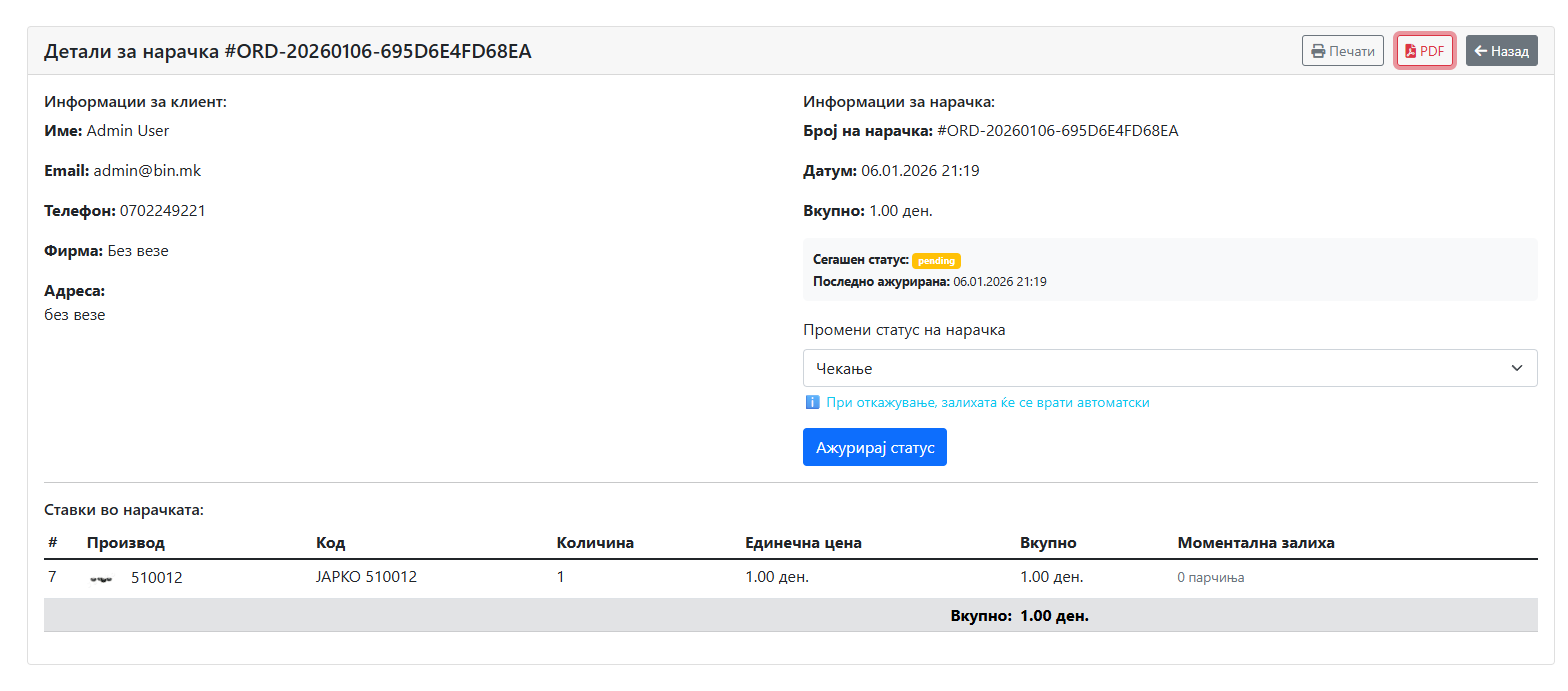1568x691 pixels.
Task: Click the Вкупно 1.00 ден. in order info
Action: 901,211
